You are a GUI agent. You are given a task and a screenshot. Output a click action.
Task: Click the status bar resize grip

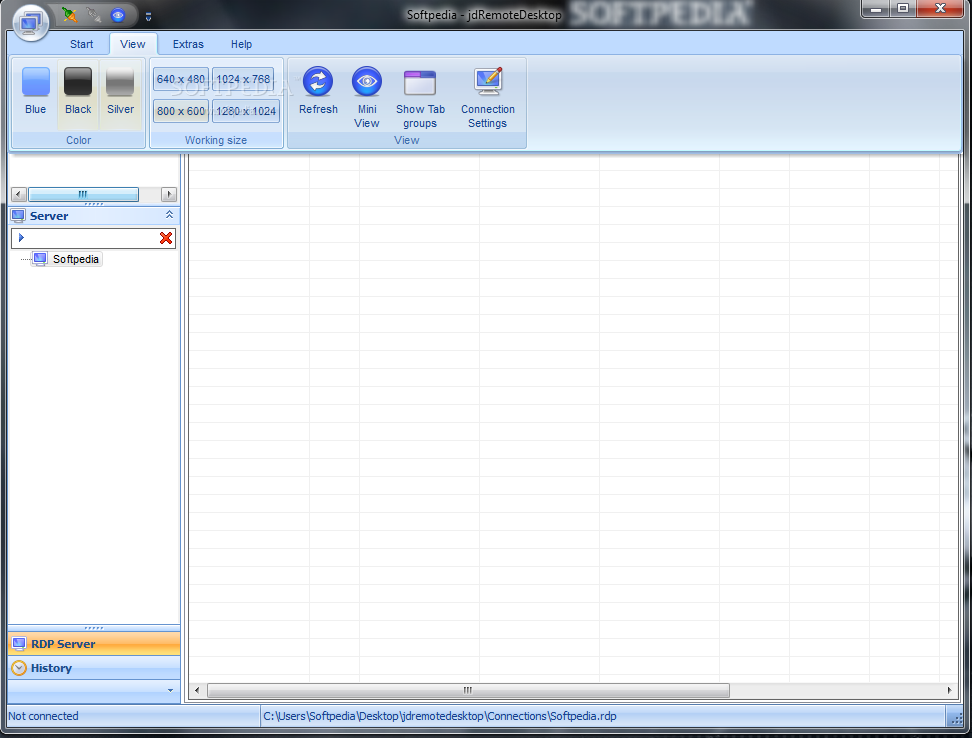coord(955,718)
